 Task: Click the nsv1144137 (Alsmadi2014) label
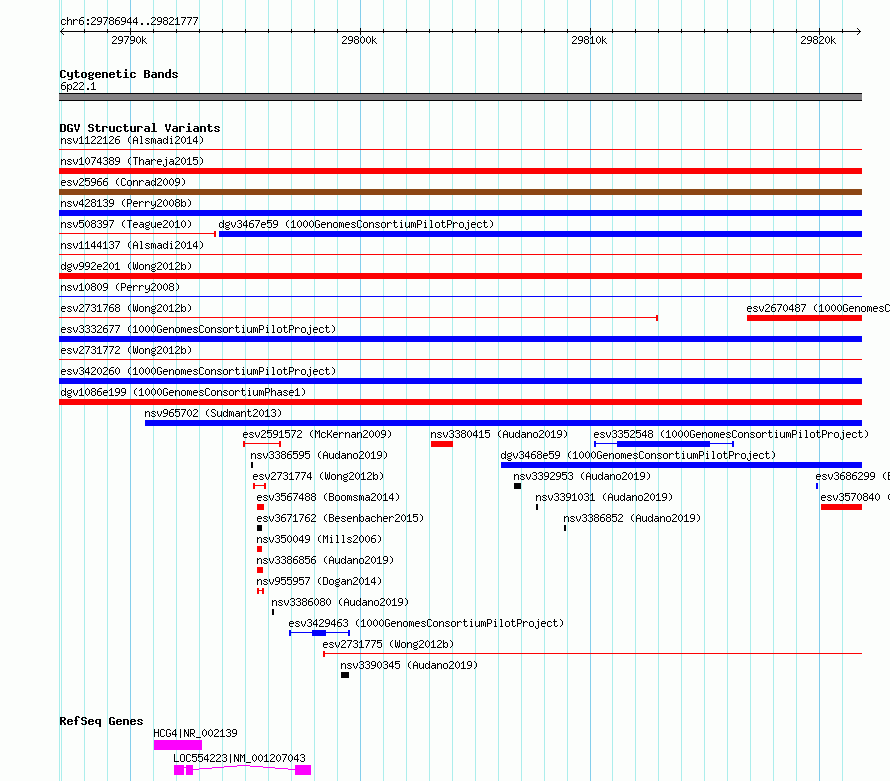point(132,245)
